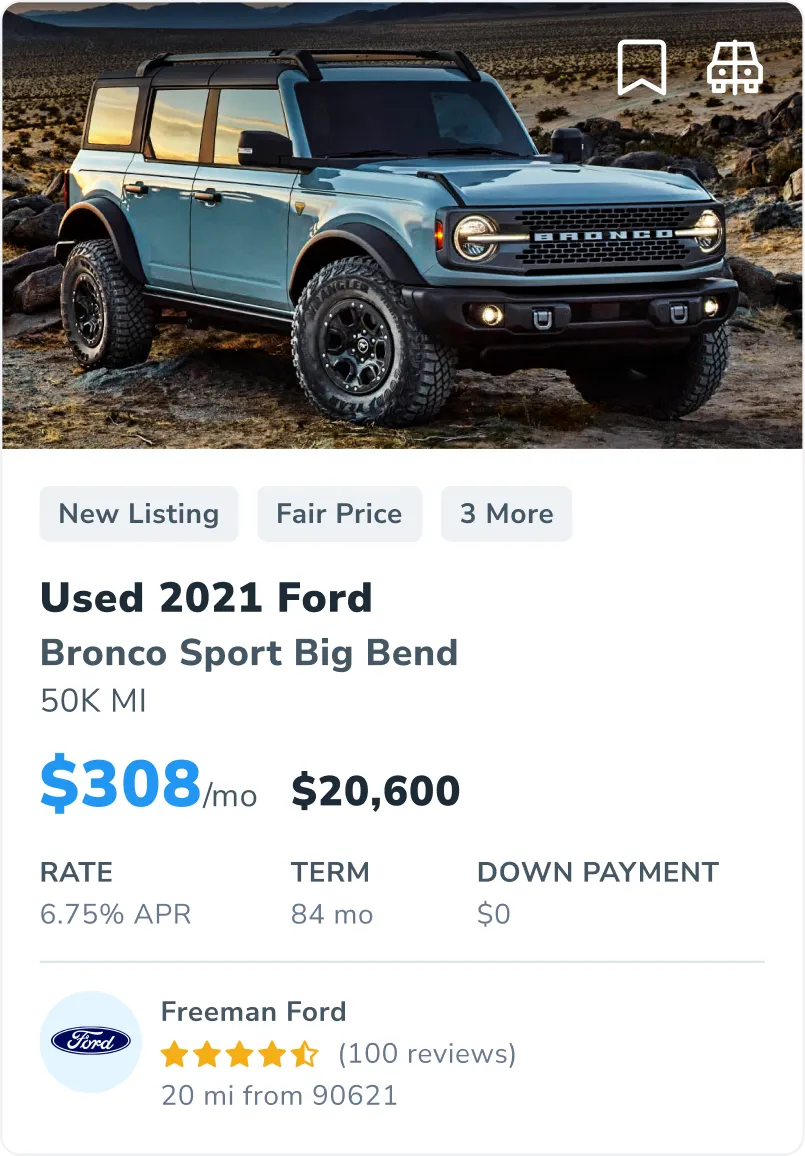
Task: Click the compare vehicles icon
Action: pos(735,68)
